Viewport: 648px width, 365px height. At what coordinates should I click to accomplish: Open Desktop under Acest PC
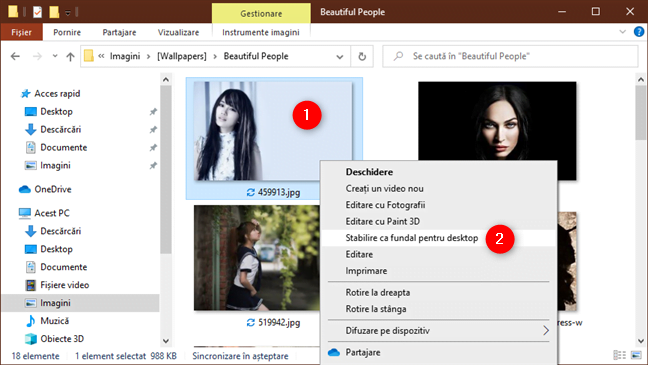[56, 249]
